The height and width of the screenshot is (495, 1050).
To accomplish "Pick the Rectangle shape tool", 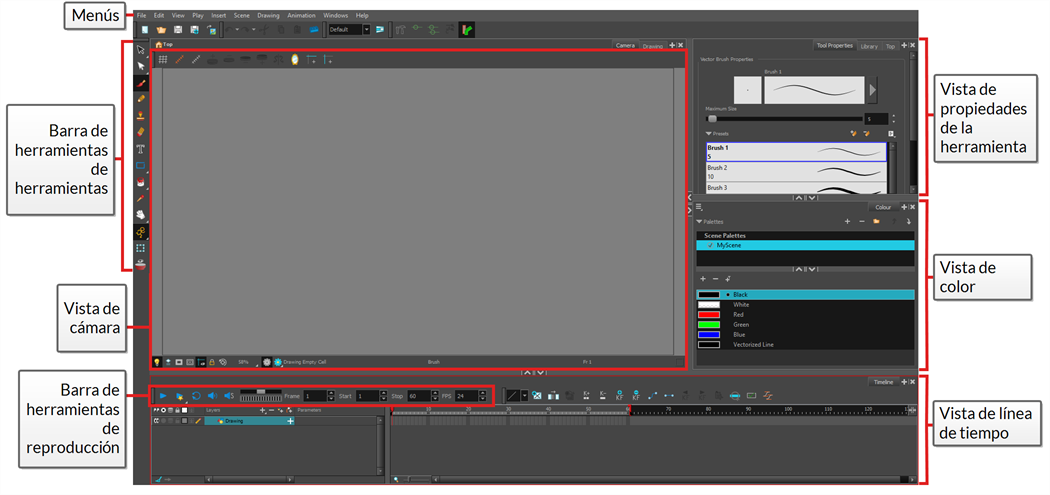I will click(x=141, y=166).
